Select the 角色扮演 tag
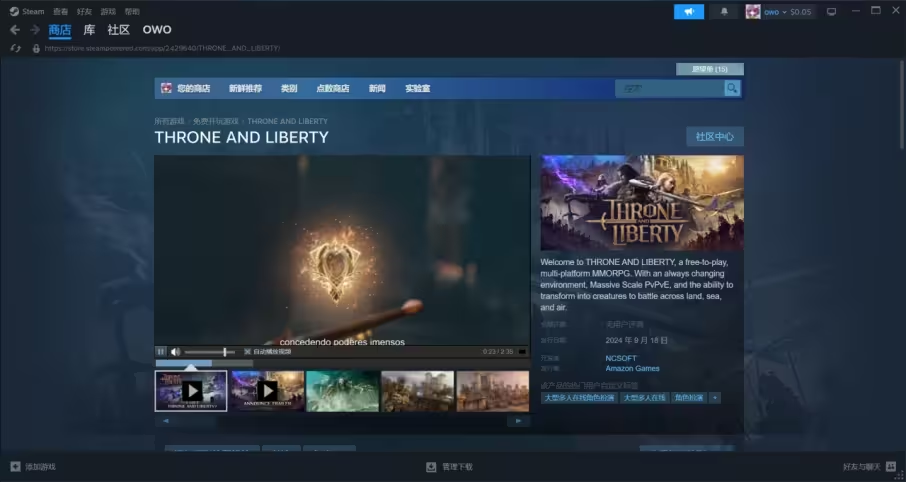 (689, 398)
